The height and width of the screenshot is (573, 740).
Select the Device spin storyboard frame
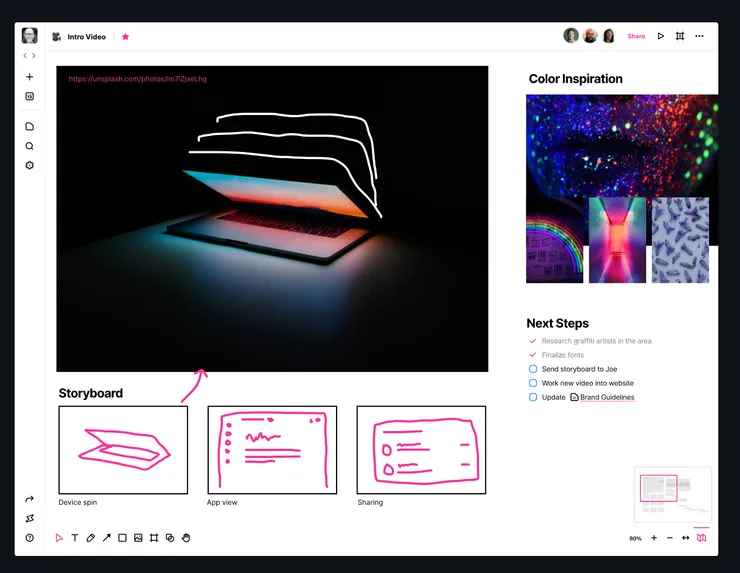point(123,450)
